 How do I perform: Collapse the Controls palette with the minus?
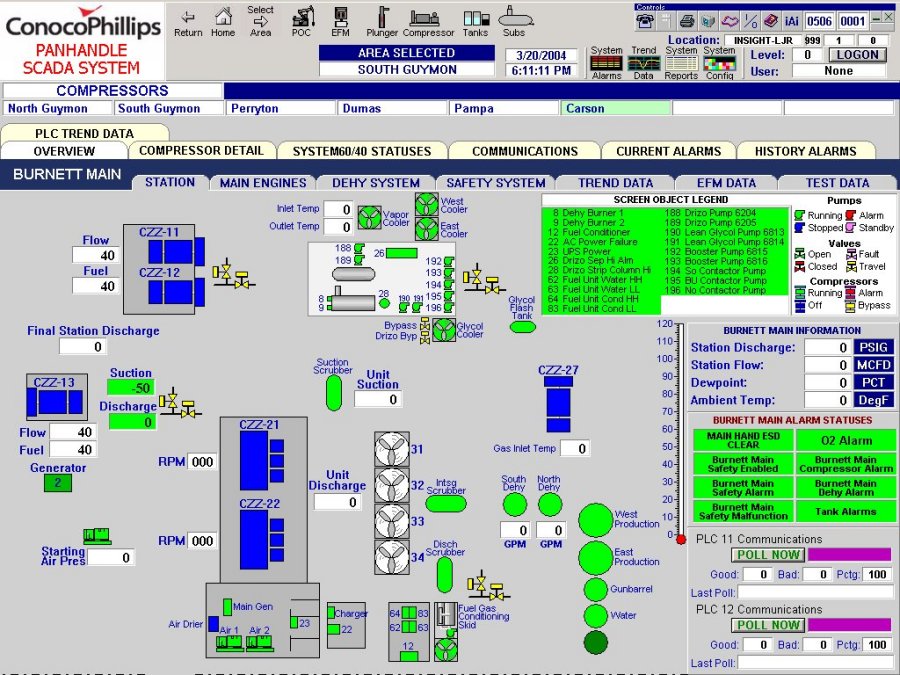(x=878, y=15)
